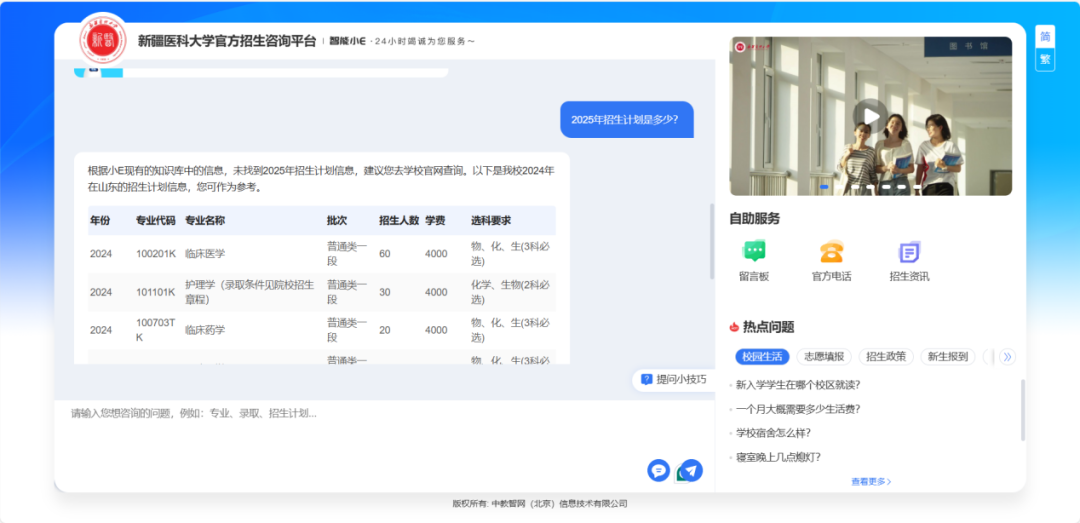Open the 招生资讯 admissions news icon
The height and width of the screenshot is (523, 1080).
click(908, 252)
